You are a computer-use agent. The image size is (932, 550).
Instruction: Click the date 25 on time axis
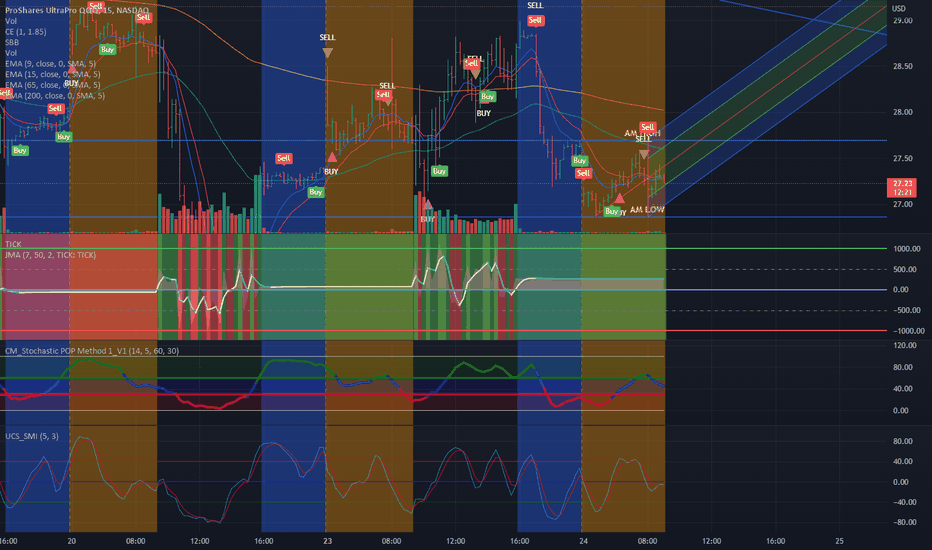839,541
